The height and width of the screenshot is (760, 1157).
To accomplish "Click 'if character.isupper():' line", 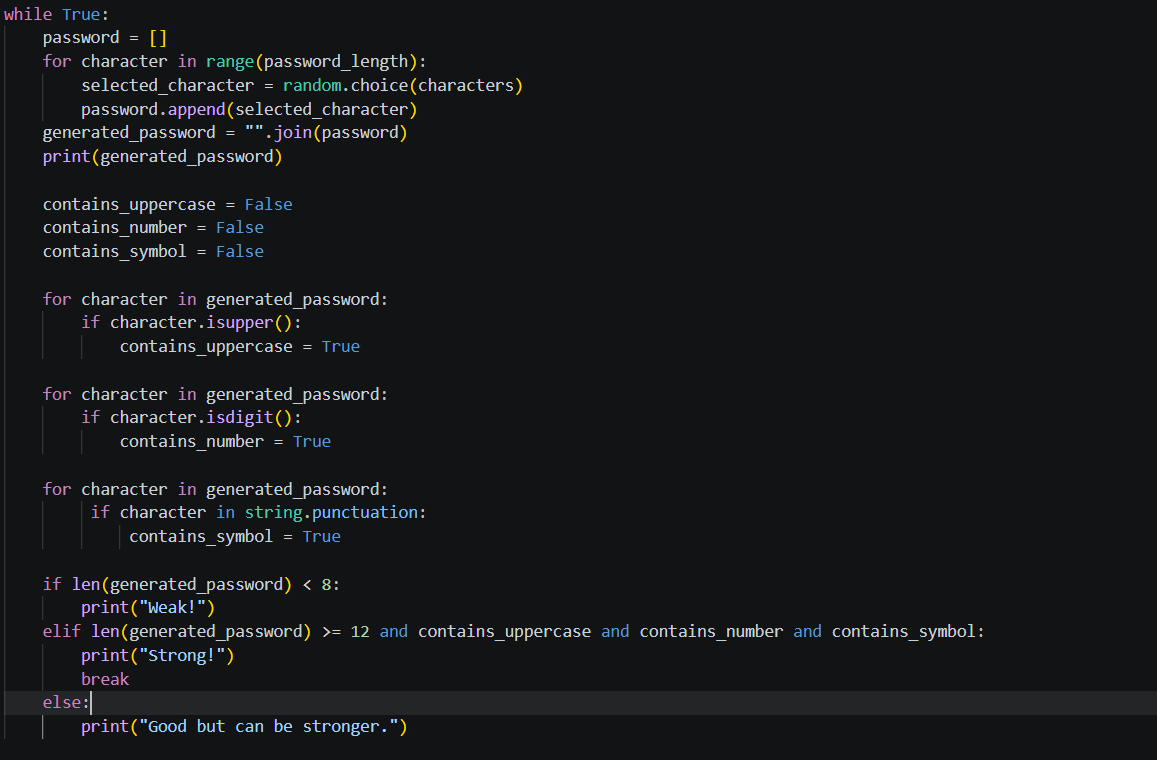I will (191, 322).
